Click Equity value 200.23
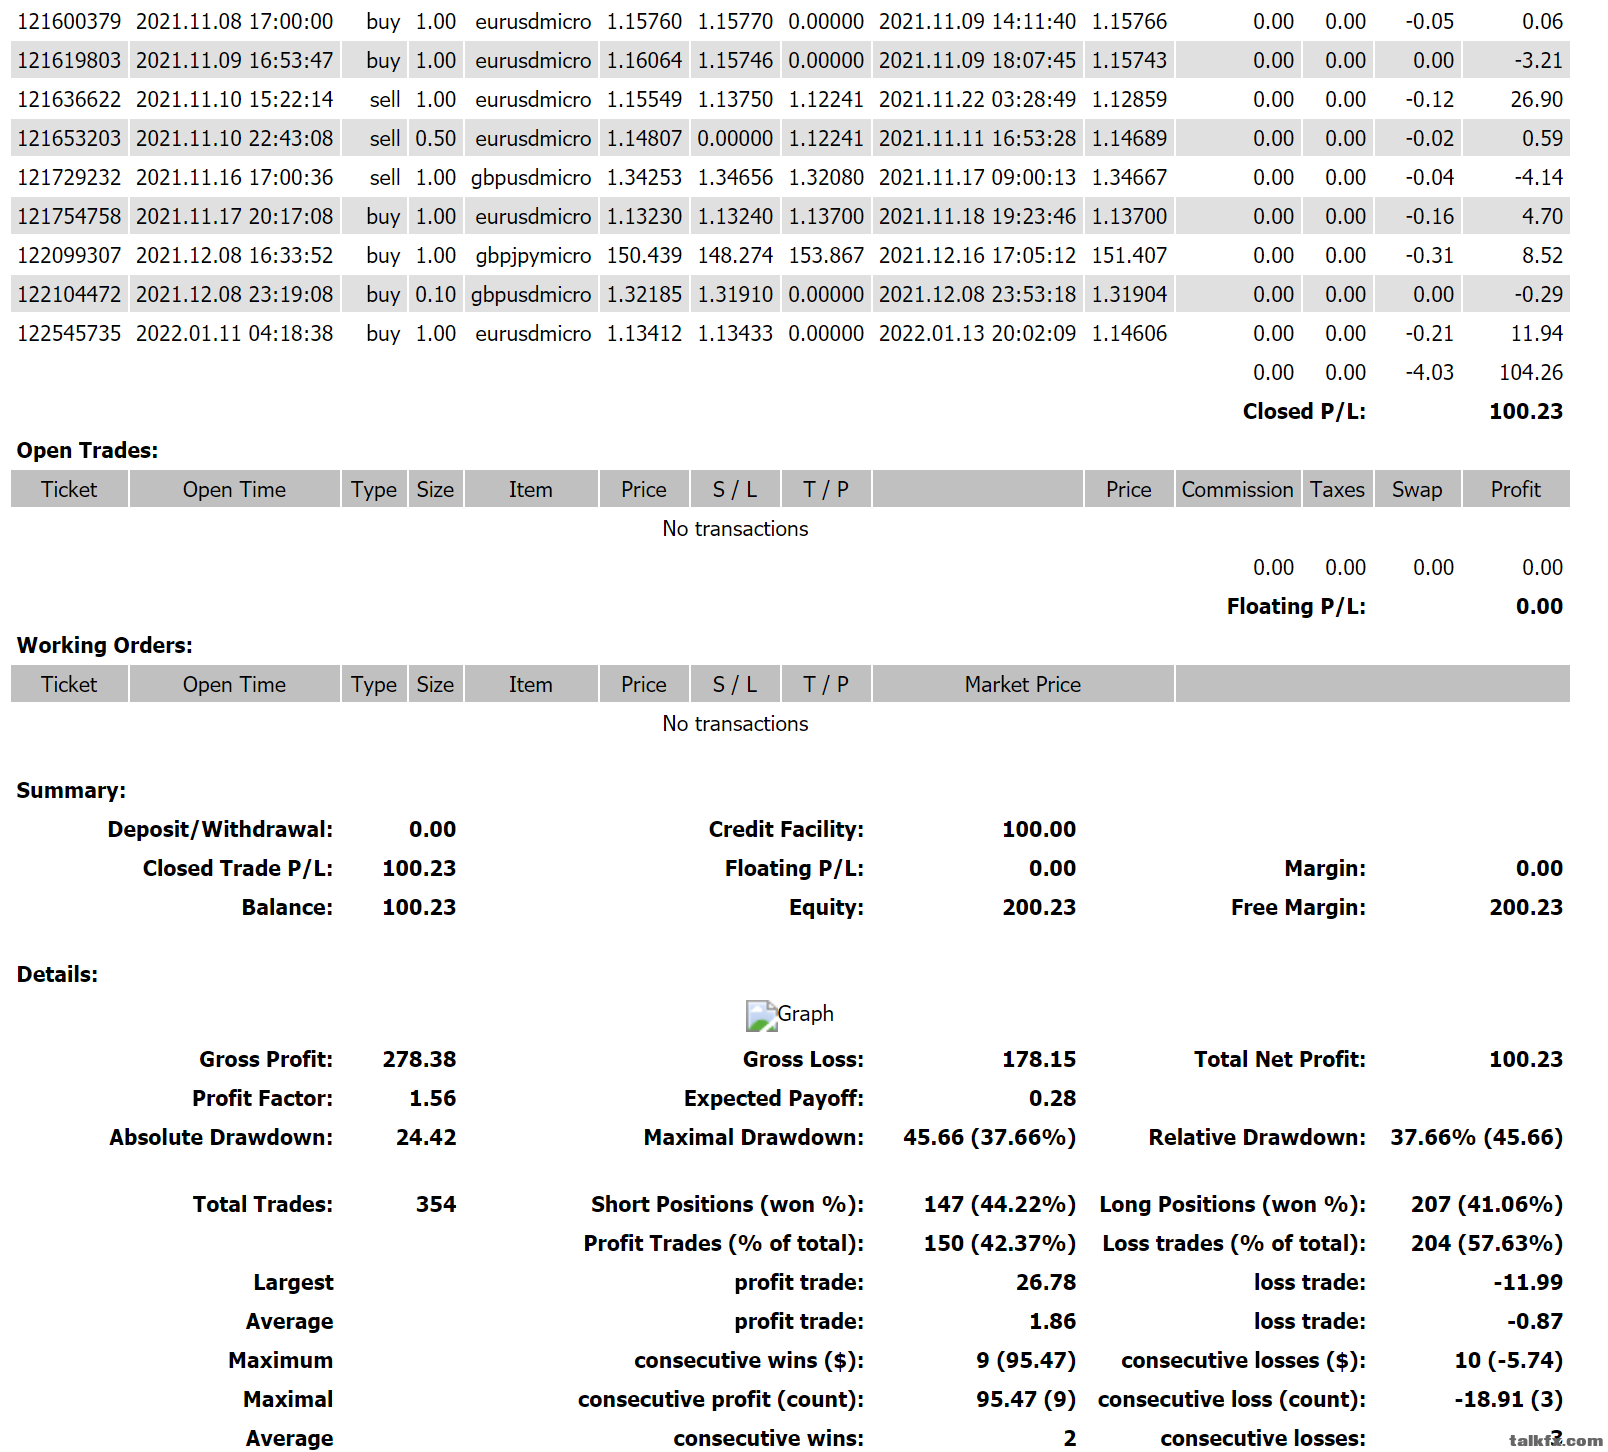The image size is (1608, 1452). coord(1039,907)
